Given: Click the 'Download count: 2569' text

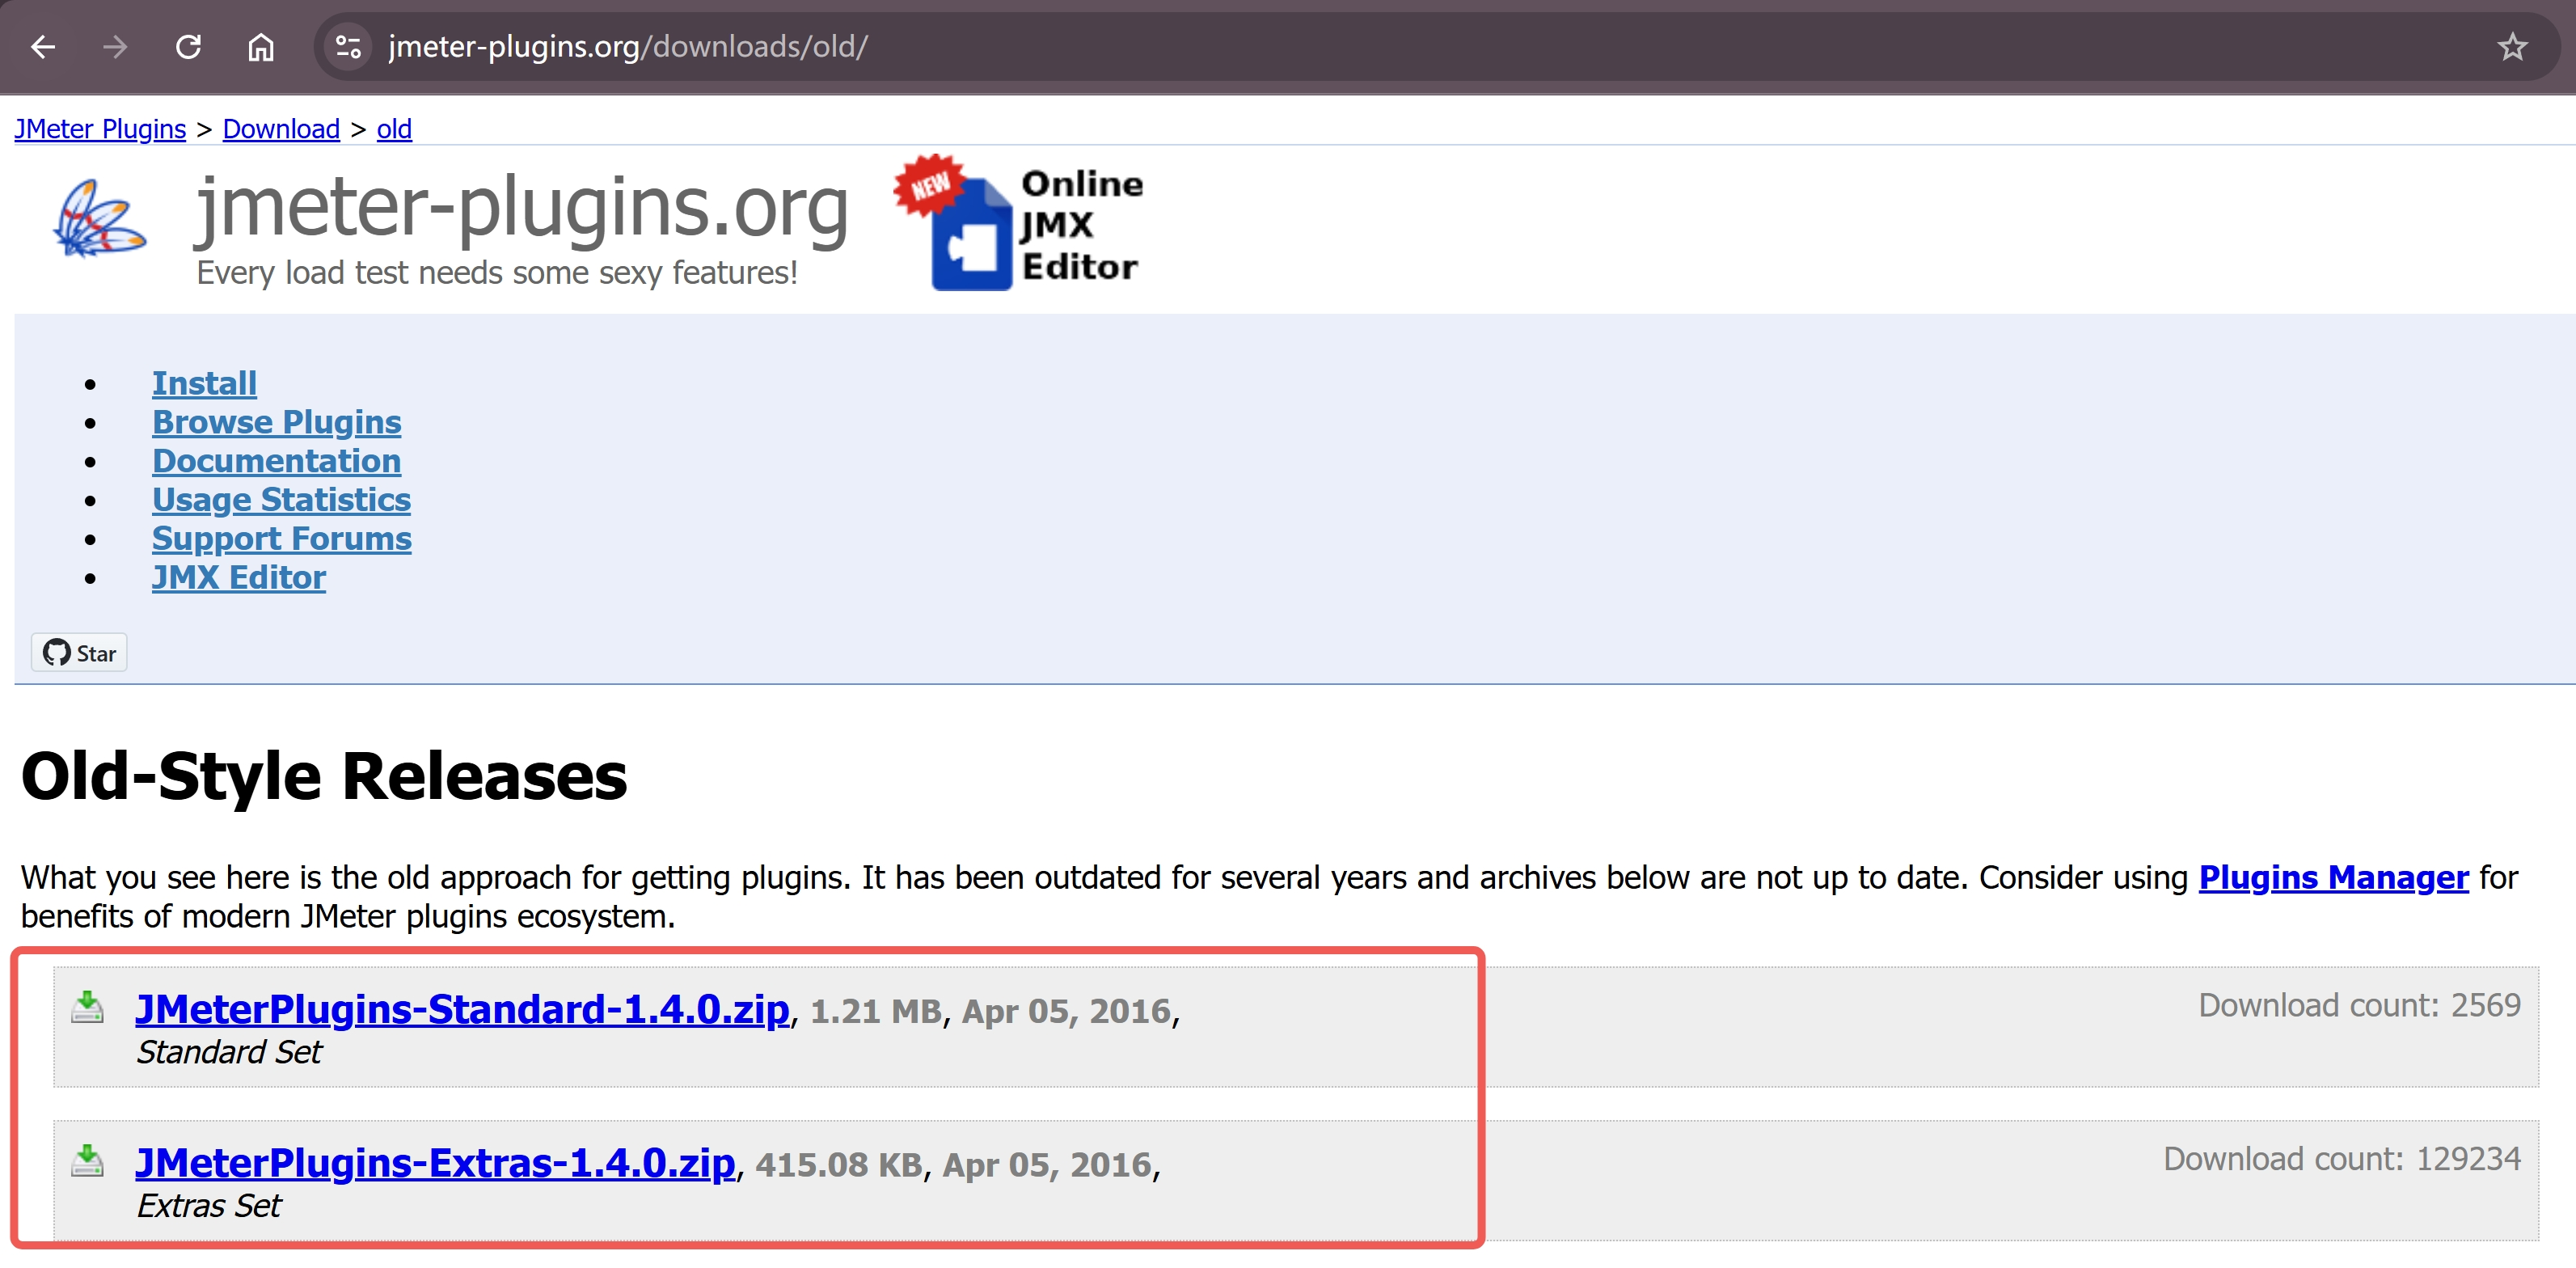Looking at the screenshot, I should tap(2359, 1006).
